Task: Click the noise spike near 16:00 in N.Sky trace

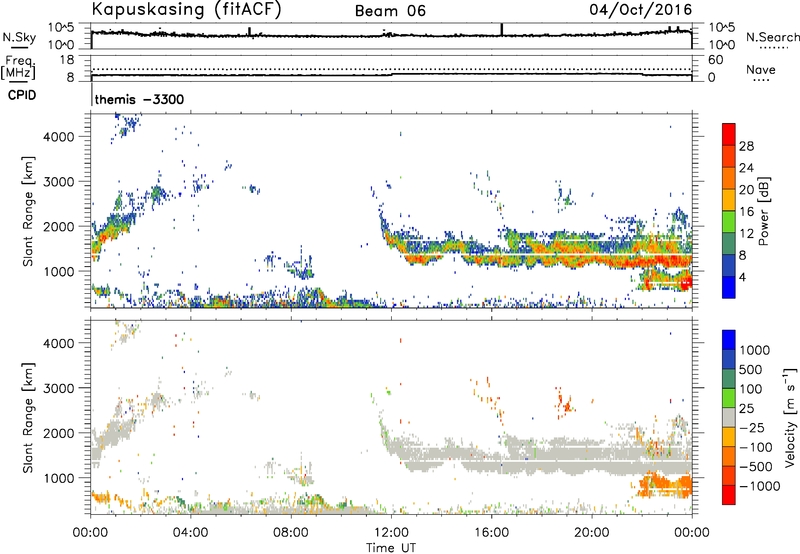Action: (502, 30)
